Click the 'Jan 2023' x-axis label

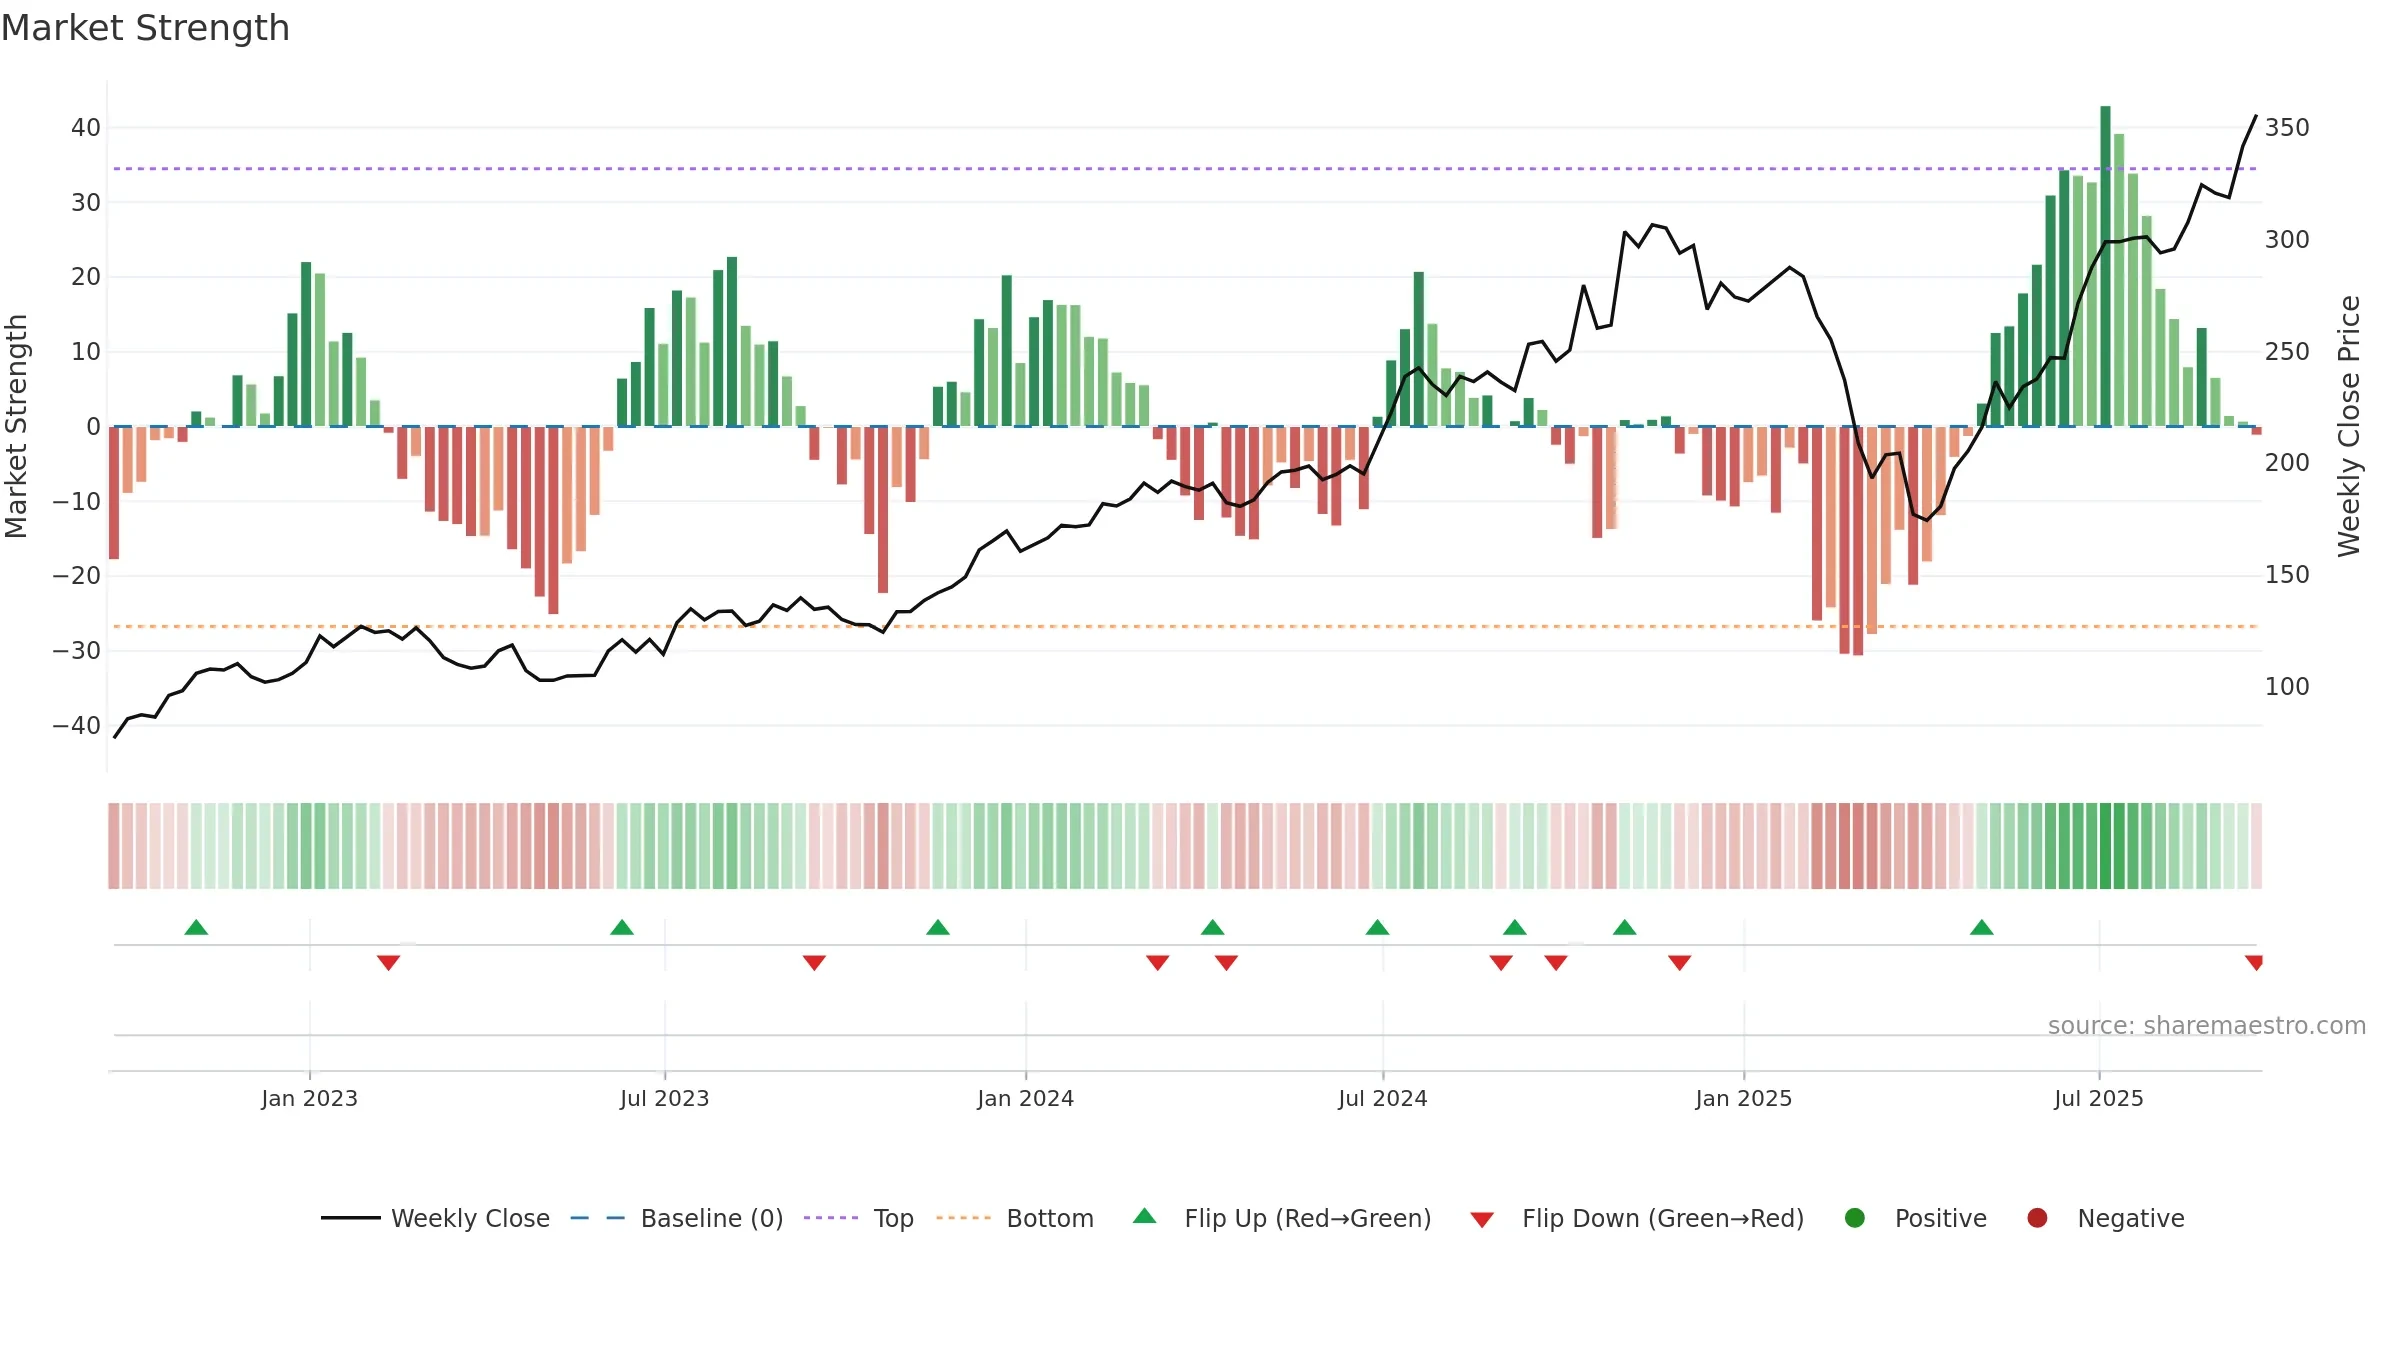coord(310,1099)
